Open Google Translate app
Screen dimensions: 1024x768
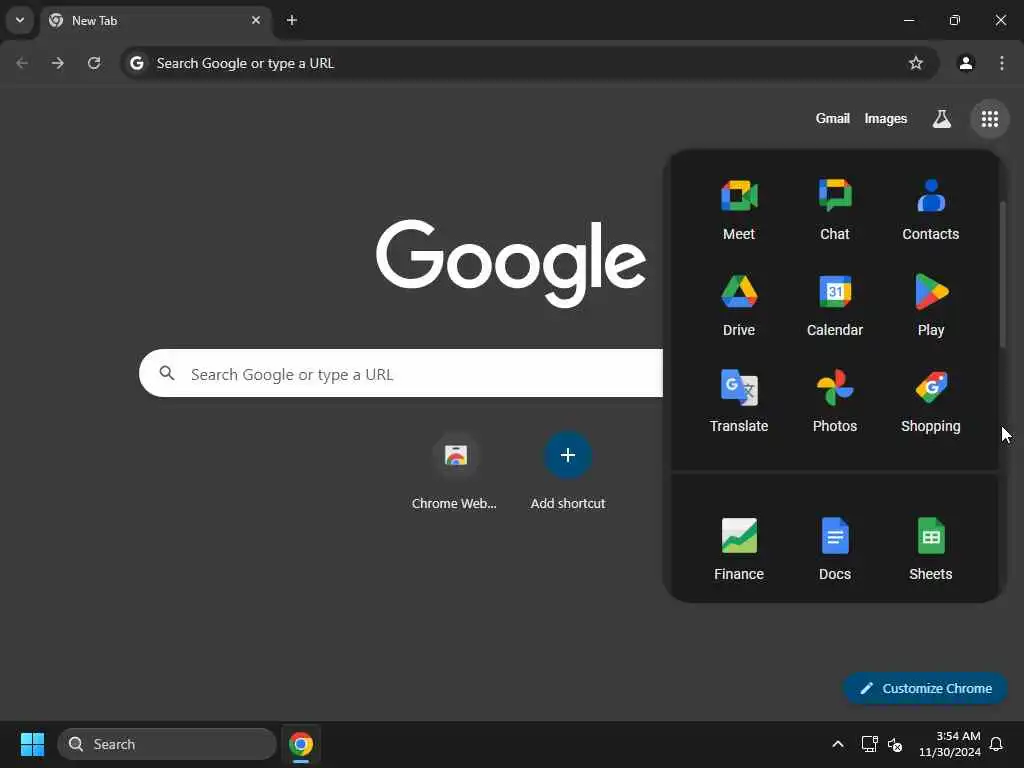pos(739,401)
